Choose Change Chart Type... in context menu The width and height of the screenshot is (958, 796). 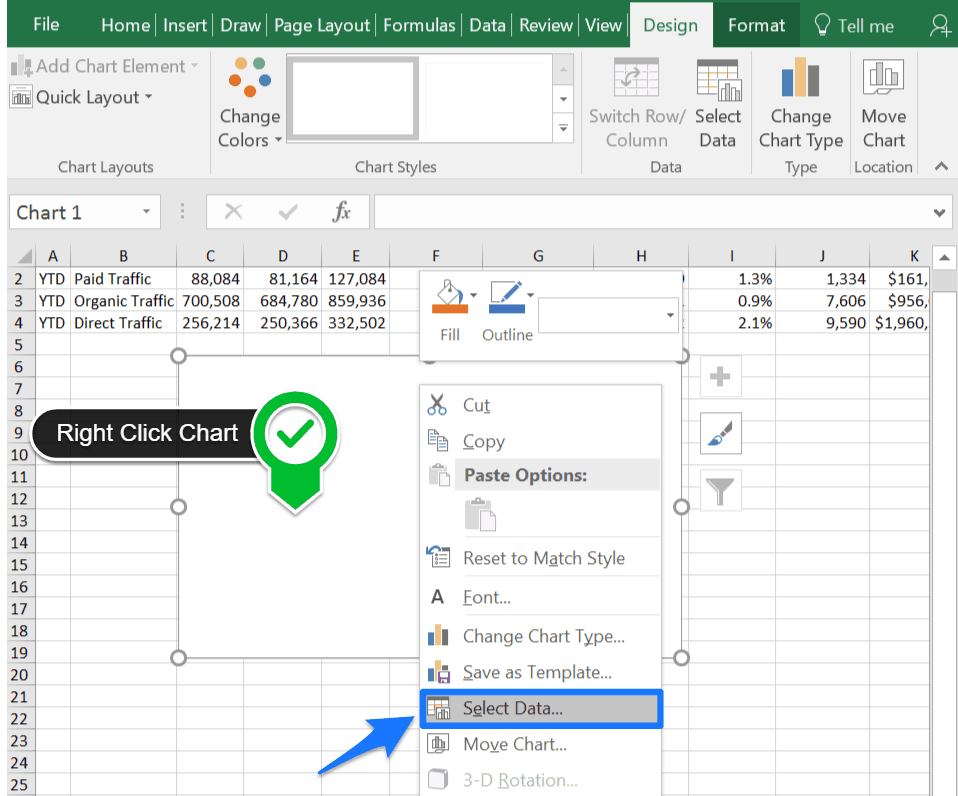[x=541, y=636]
